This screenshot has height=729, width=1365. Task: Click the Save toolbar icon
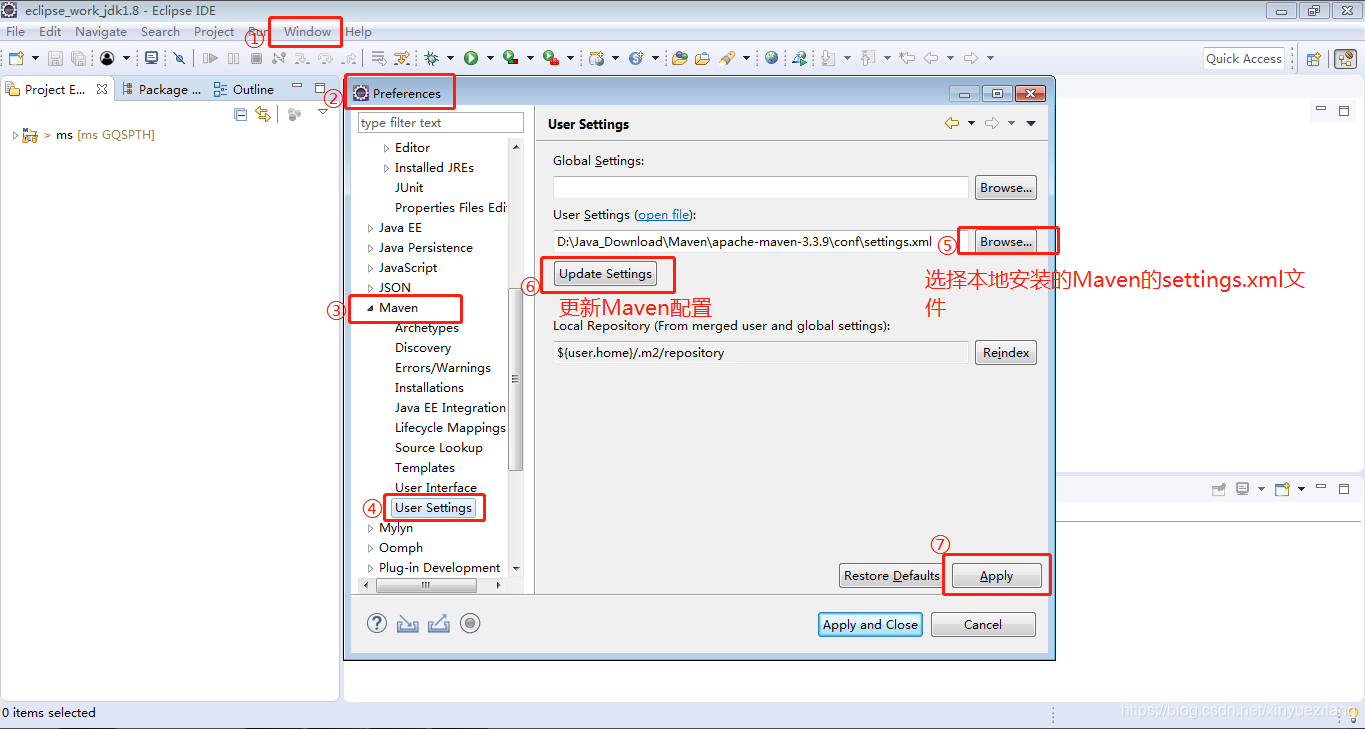[x=55, y=58]
